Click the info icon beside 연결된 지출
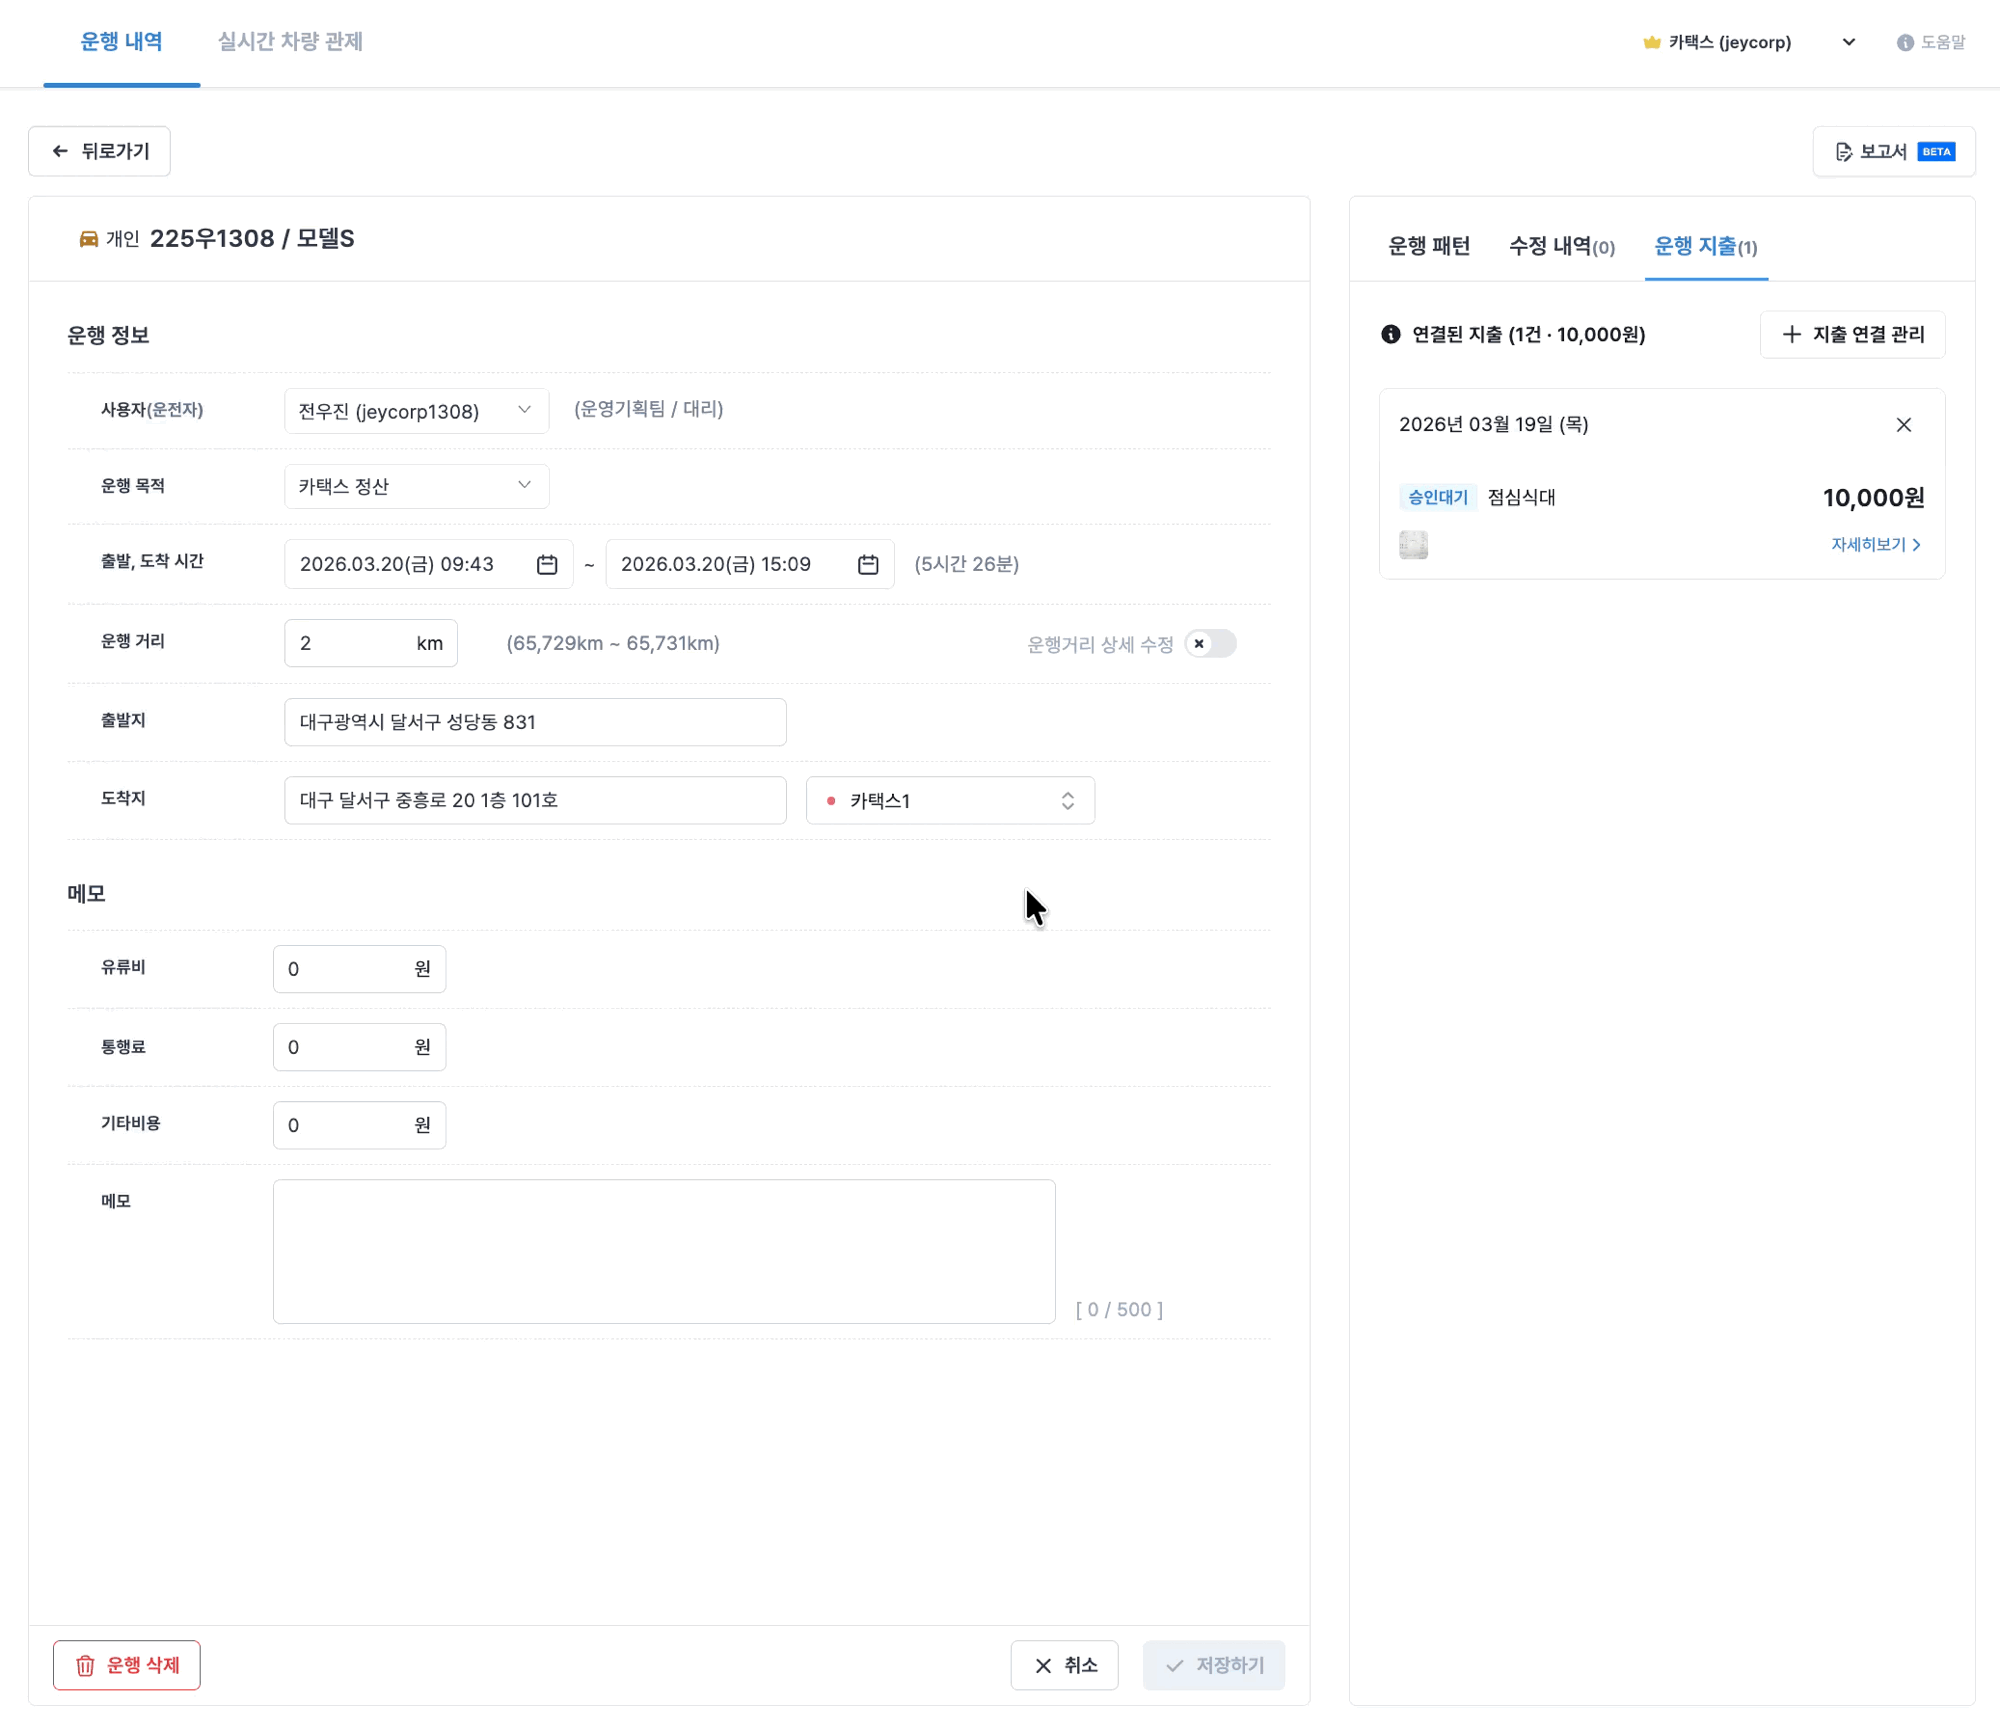The width and height of the screenshot is (2000, 1730). pos(1391,335)
